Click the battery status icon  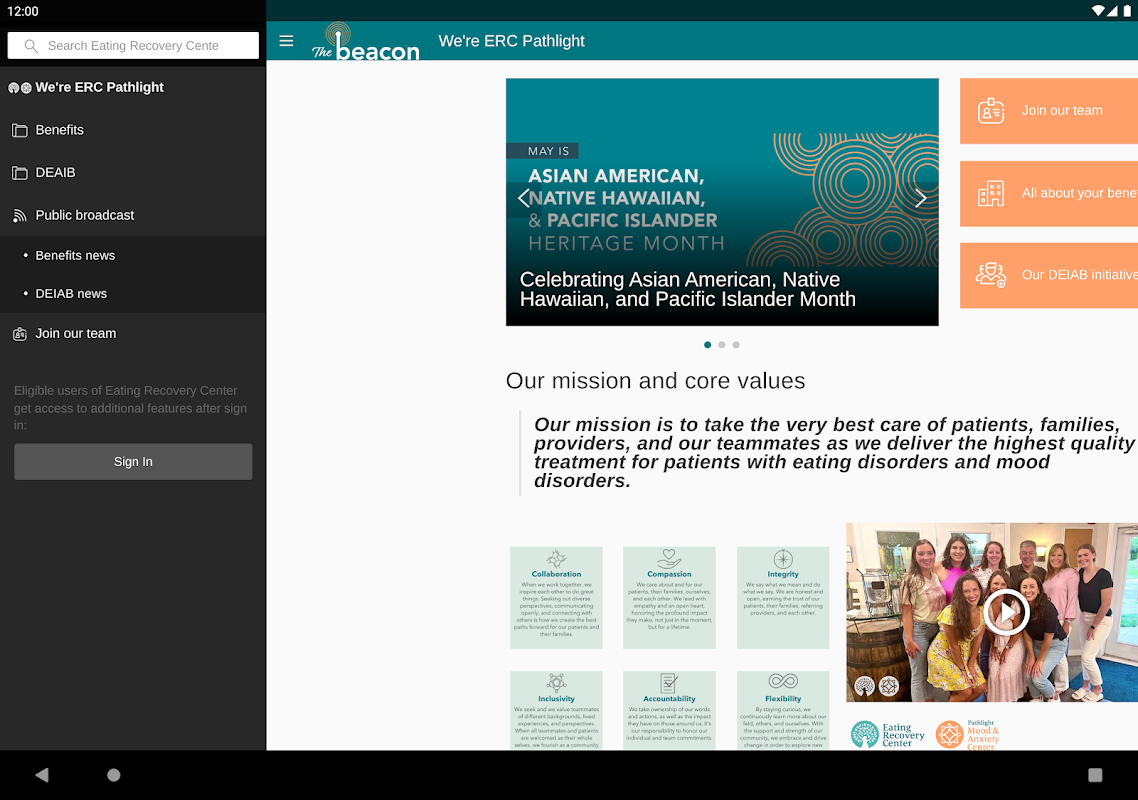pyautogui.click(x=1127, y=11)
